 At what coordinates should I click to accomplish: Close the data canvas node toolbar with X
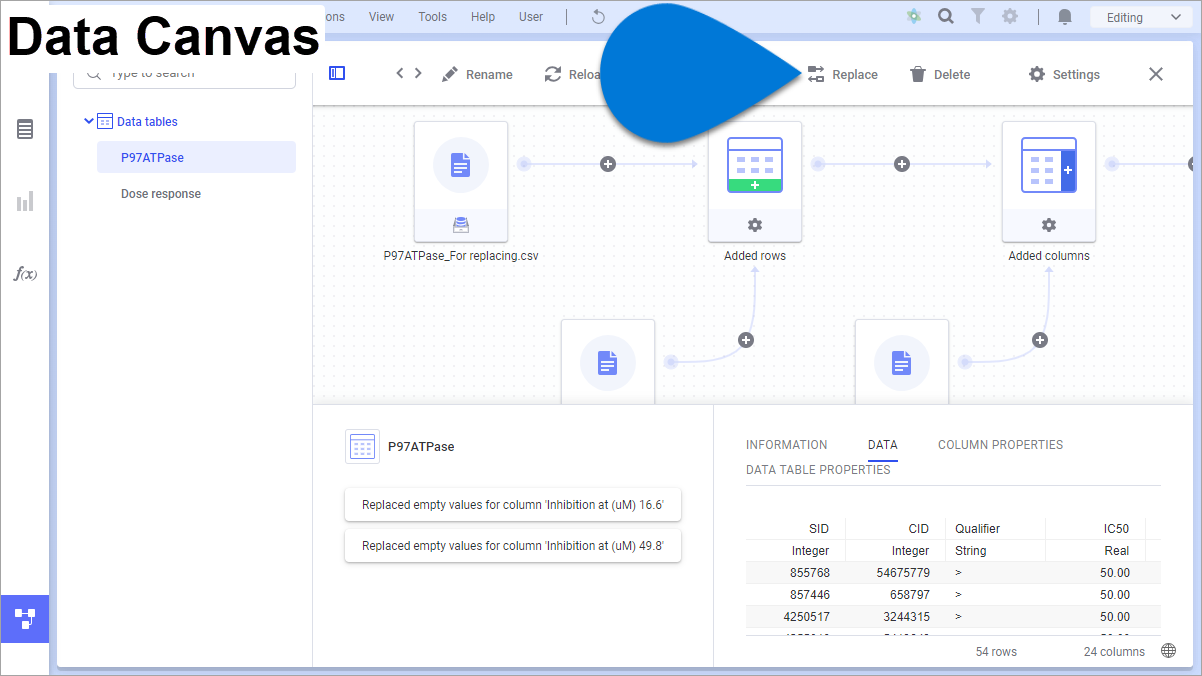(1156, 74)
